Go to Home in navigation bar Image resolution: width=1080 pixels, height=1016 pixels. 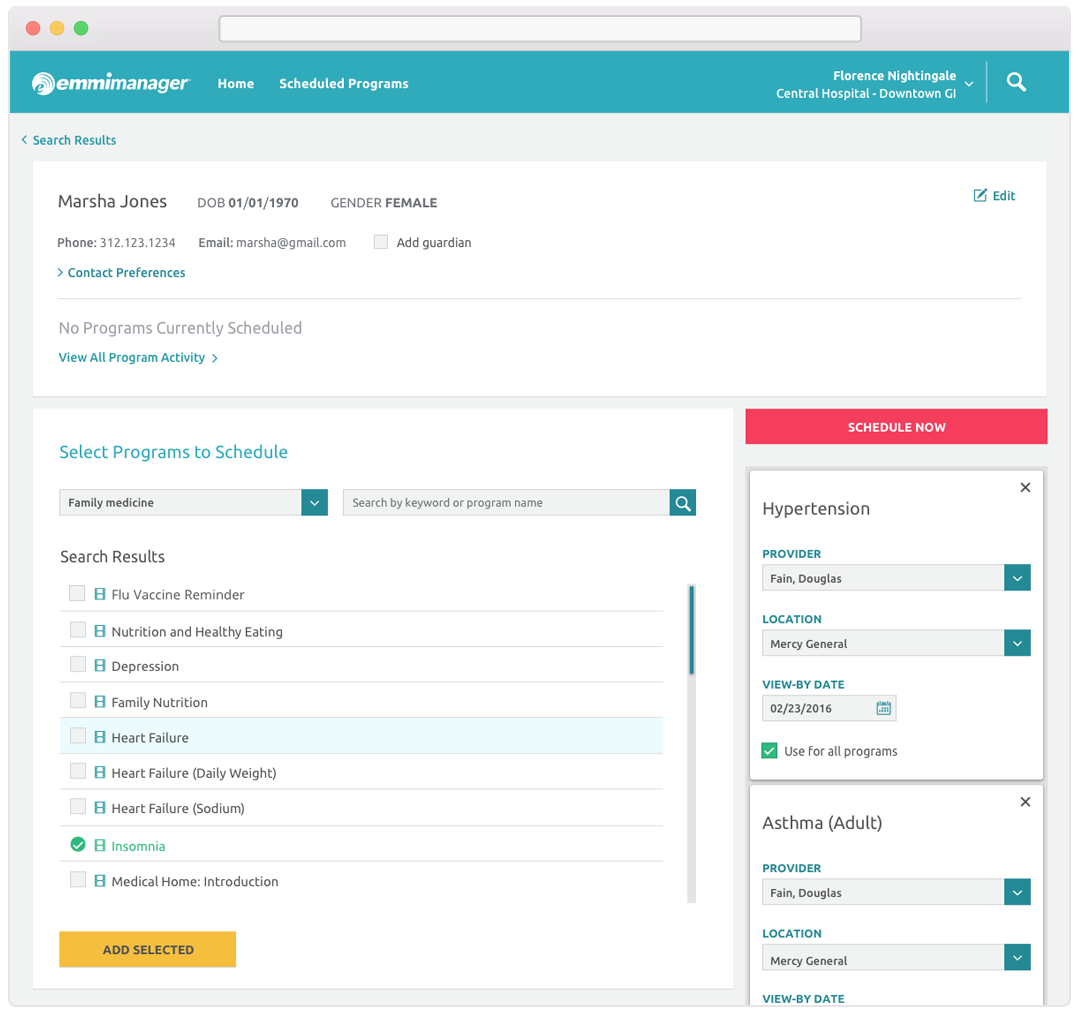pyautogui.click(x=235, y=84)
